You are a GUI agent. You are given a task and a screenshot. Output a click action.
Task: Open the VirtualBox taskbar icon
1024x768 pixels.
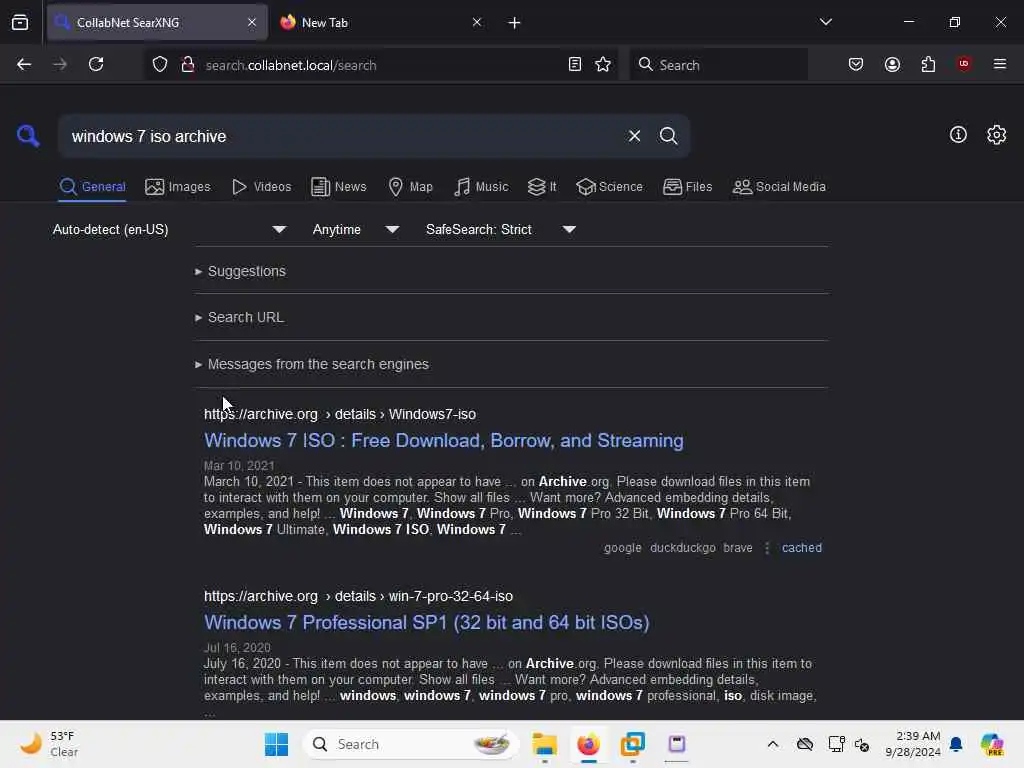pyautogui.click(x=633, y=744)
